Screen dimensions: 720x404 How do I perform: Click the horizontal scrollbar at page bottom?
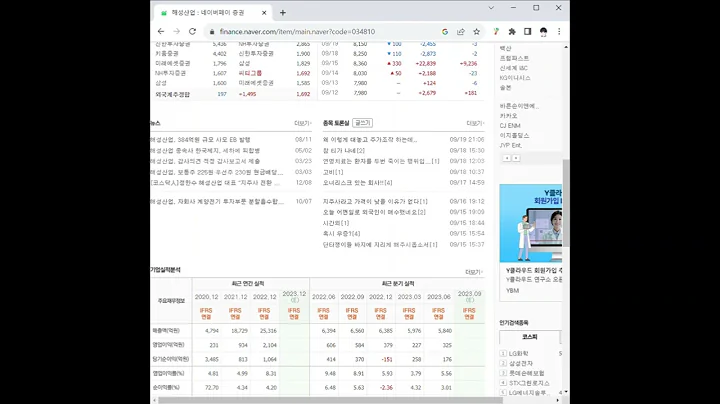(330, 400)
